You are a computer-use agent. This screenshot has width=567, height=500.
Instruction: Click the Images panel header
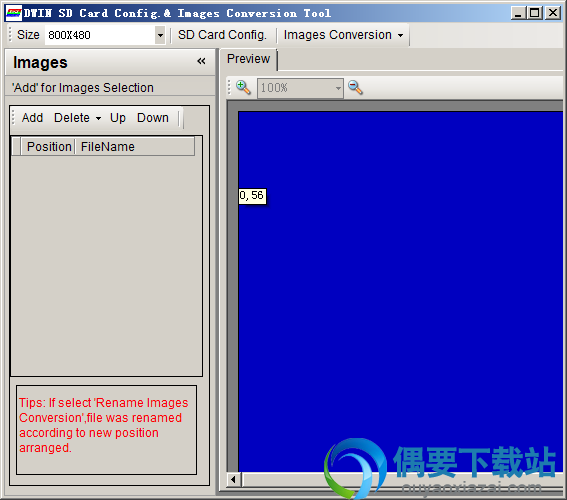(110, 63)
